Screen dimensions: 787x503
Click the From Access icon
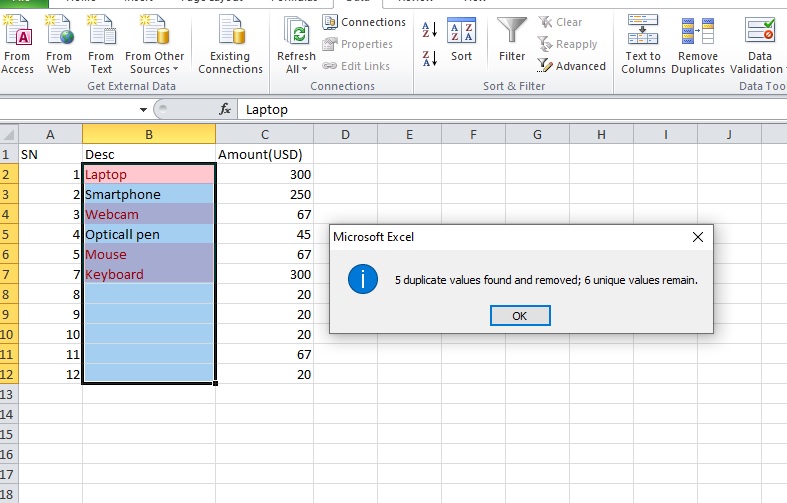click(17, 31)
